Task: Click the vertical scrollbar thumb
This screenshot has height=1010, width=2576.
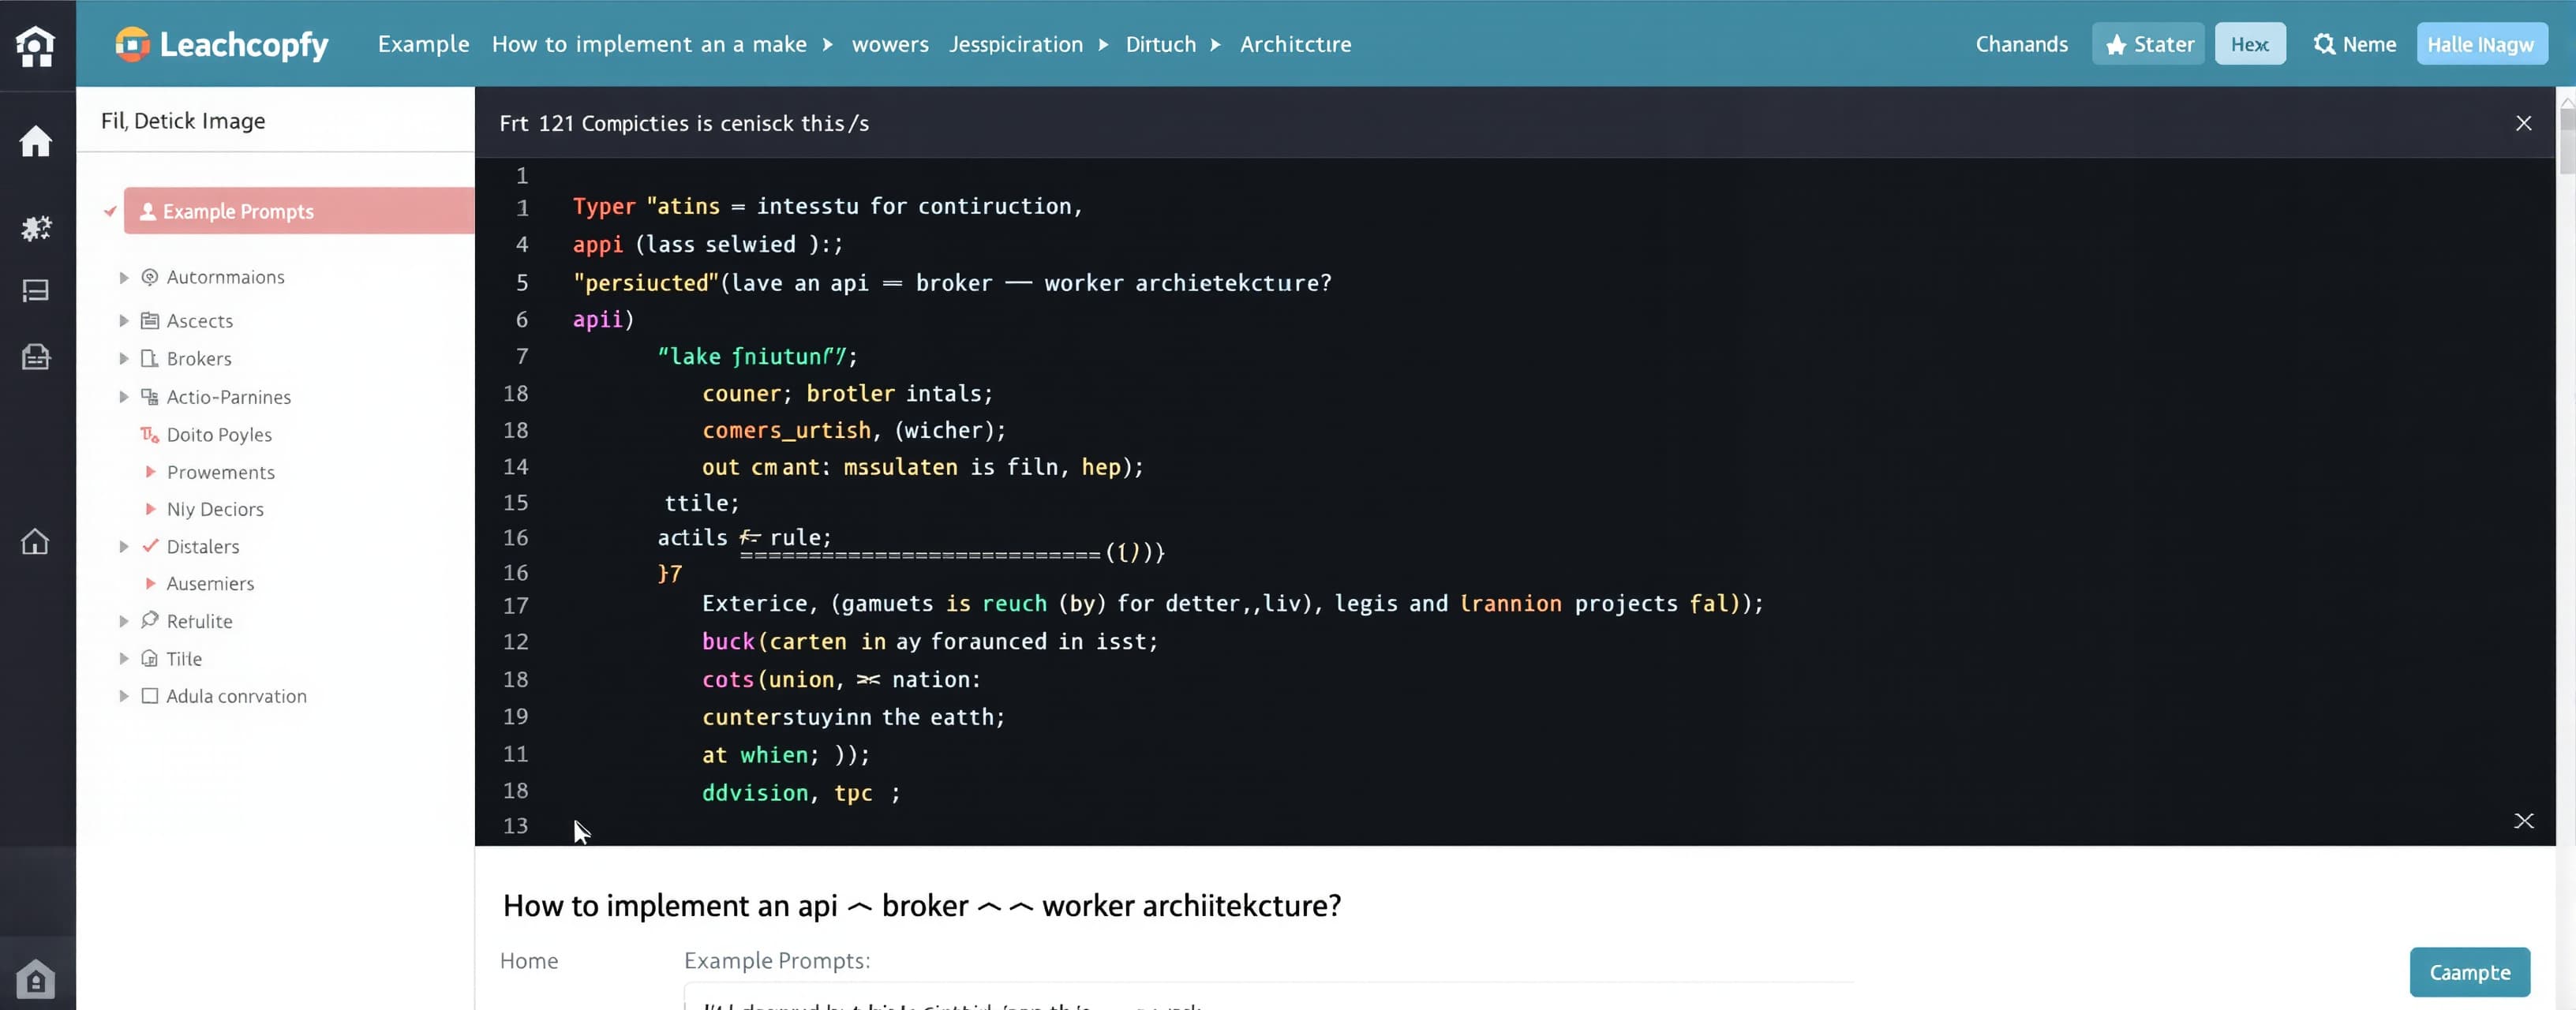Action: [2566, 141]
